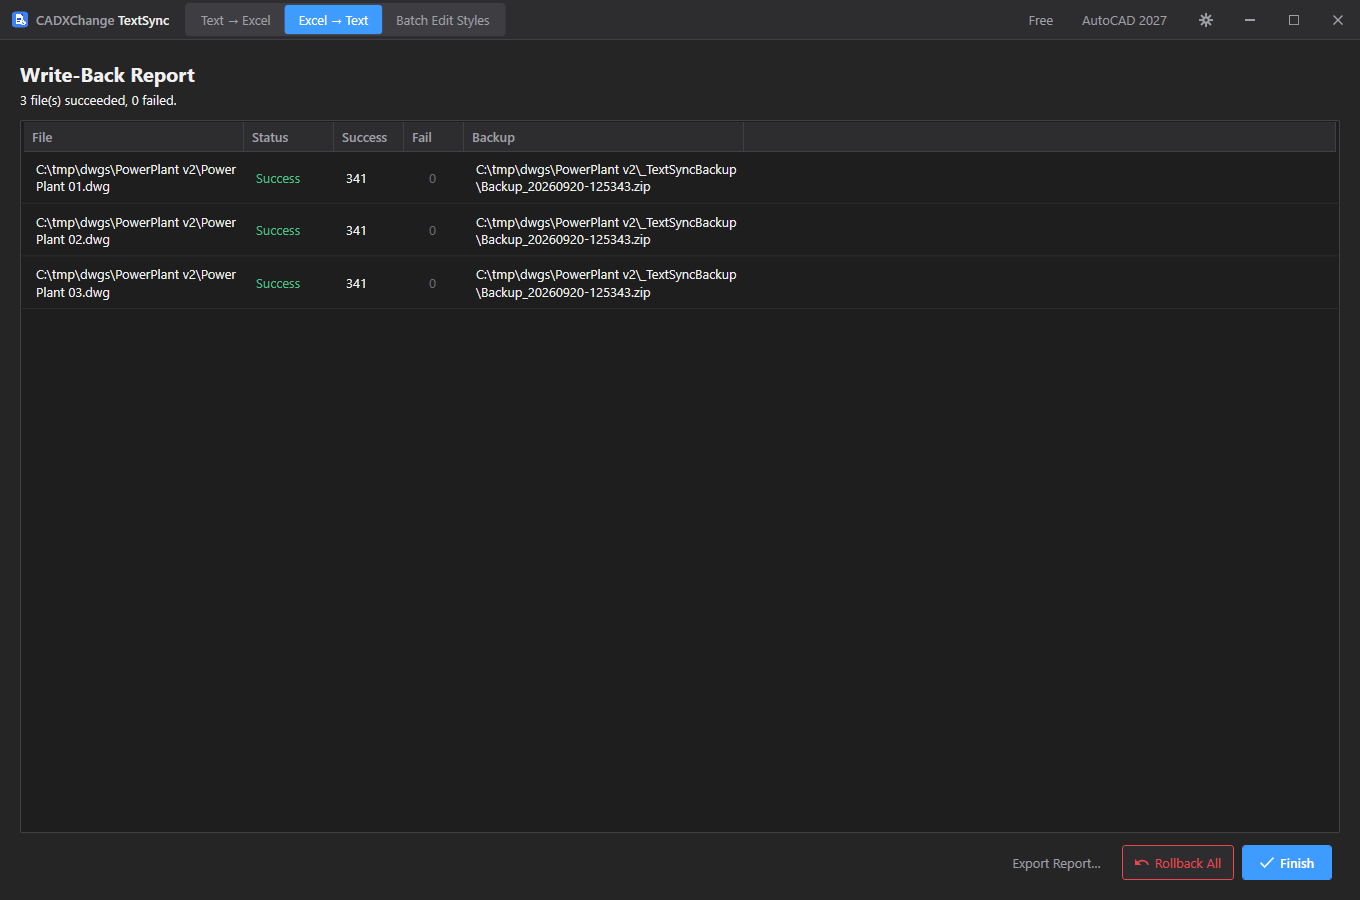Click the backup zip path for Power Plant 03
This screenshot has width=1360, height=900.
point(606,283)
